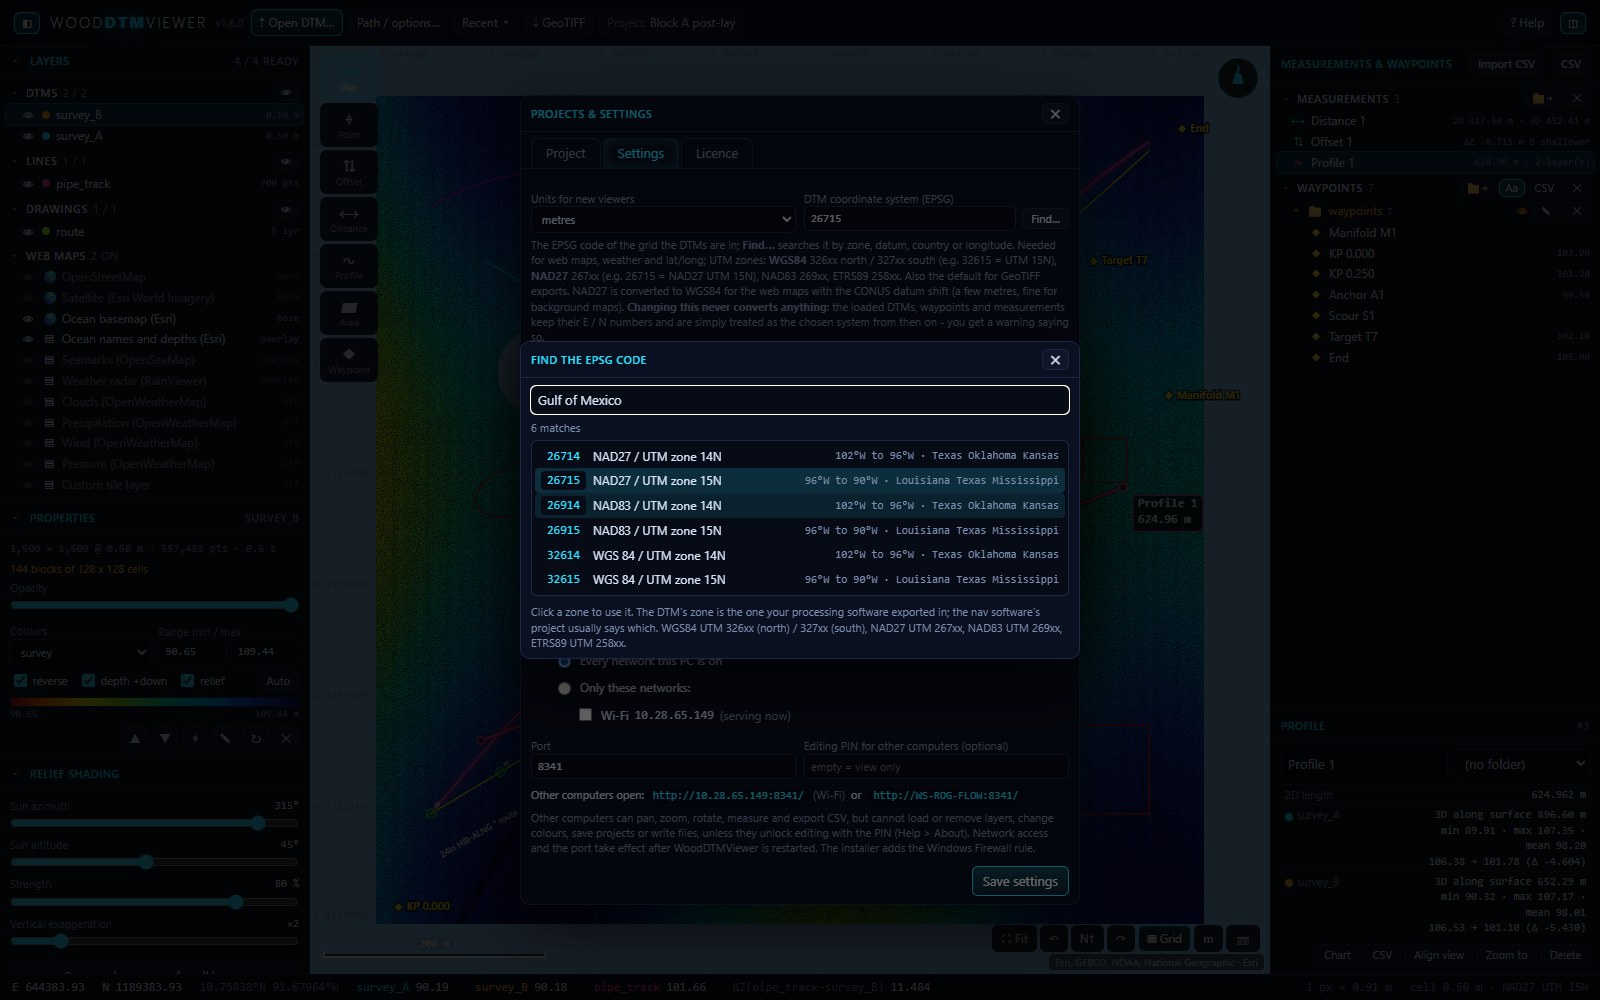This screenshot has height=1000, width=1600.
Task: Add a new folder to Measurements
Action: [x=1543, y=99]
